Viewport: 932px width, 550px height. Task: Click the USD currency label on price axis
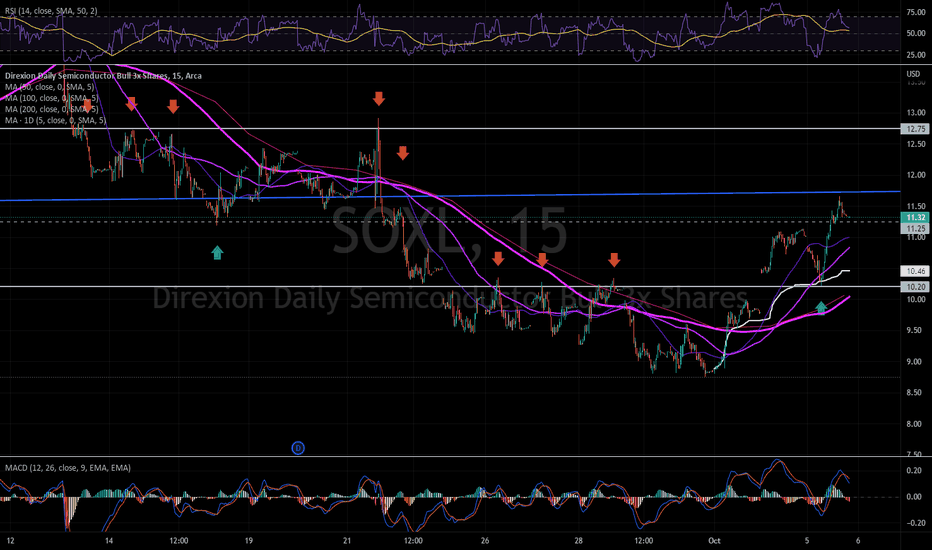pos(913,74)
